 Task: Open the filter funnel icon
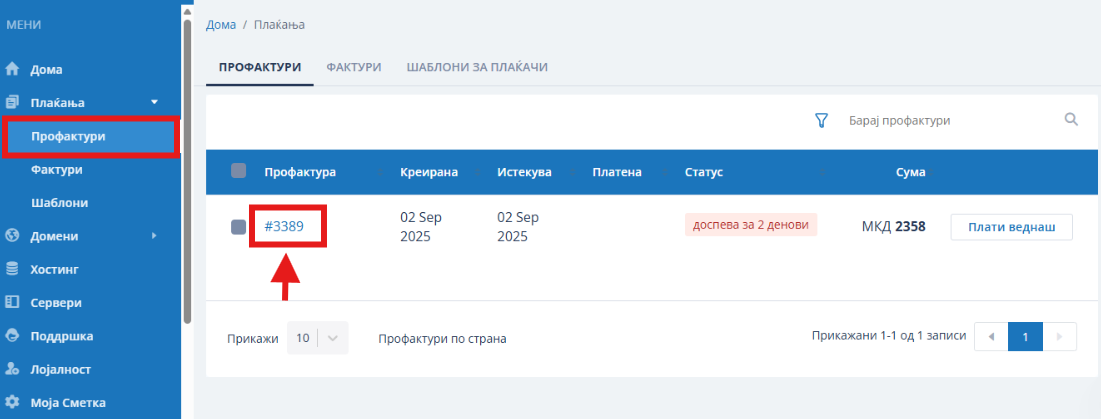coord(822,120)
